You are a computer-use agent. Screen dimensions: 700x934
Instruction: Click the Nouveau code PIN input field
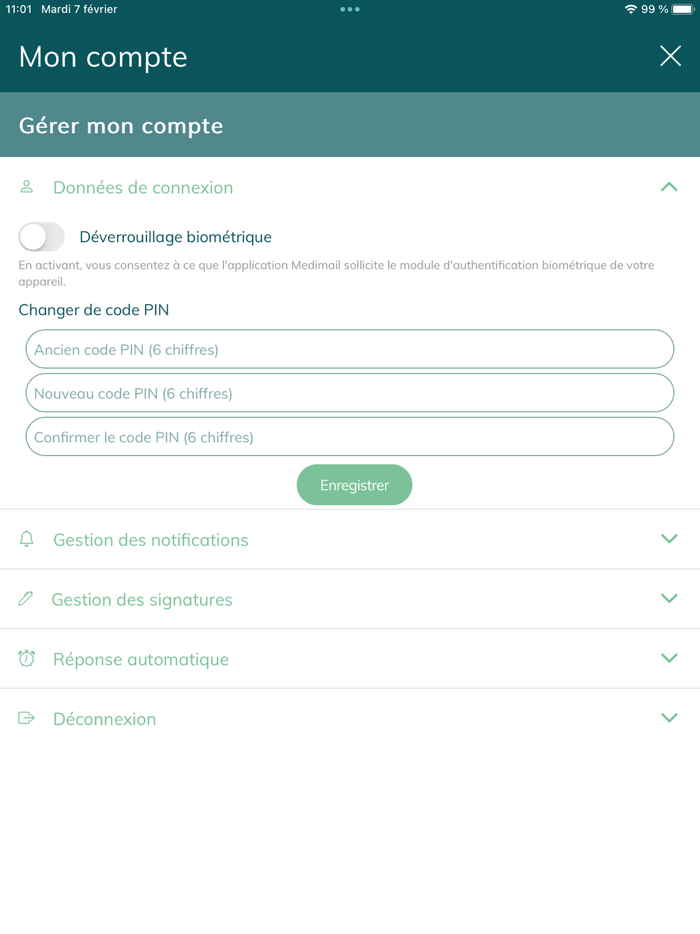(x=350, y=392)
